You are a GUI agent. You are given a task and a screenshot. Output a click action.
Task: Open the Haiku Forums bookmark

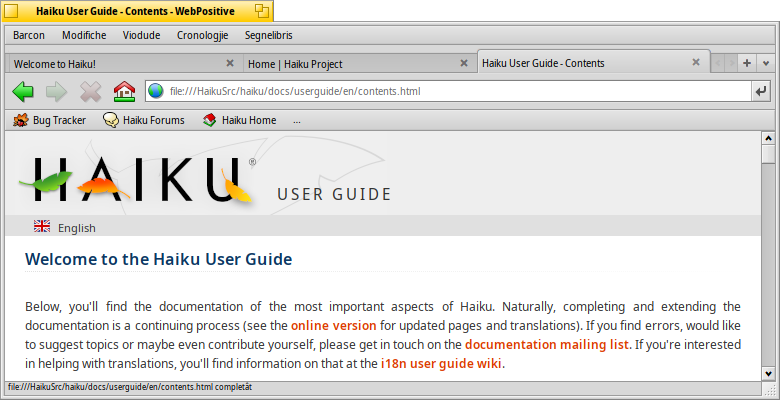coord(144,121)
